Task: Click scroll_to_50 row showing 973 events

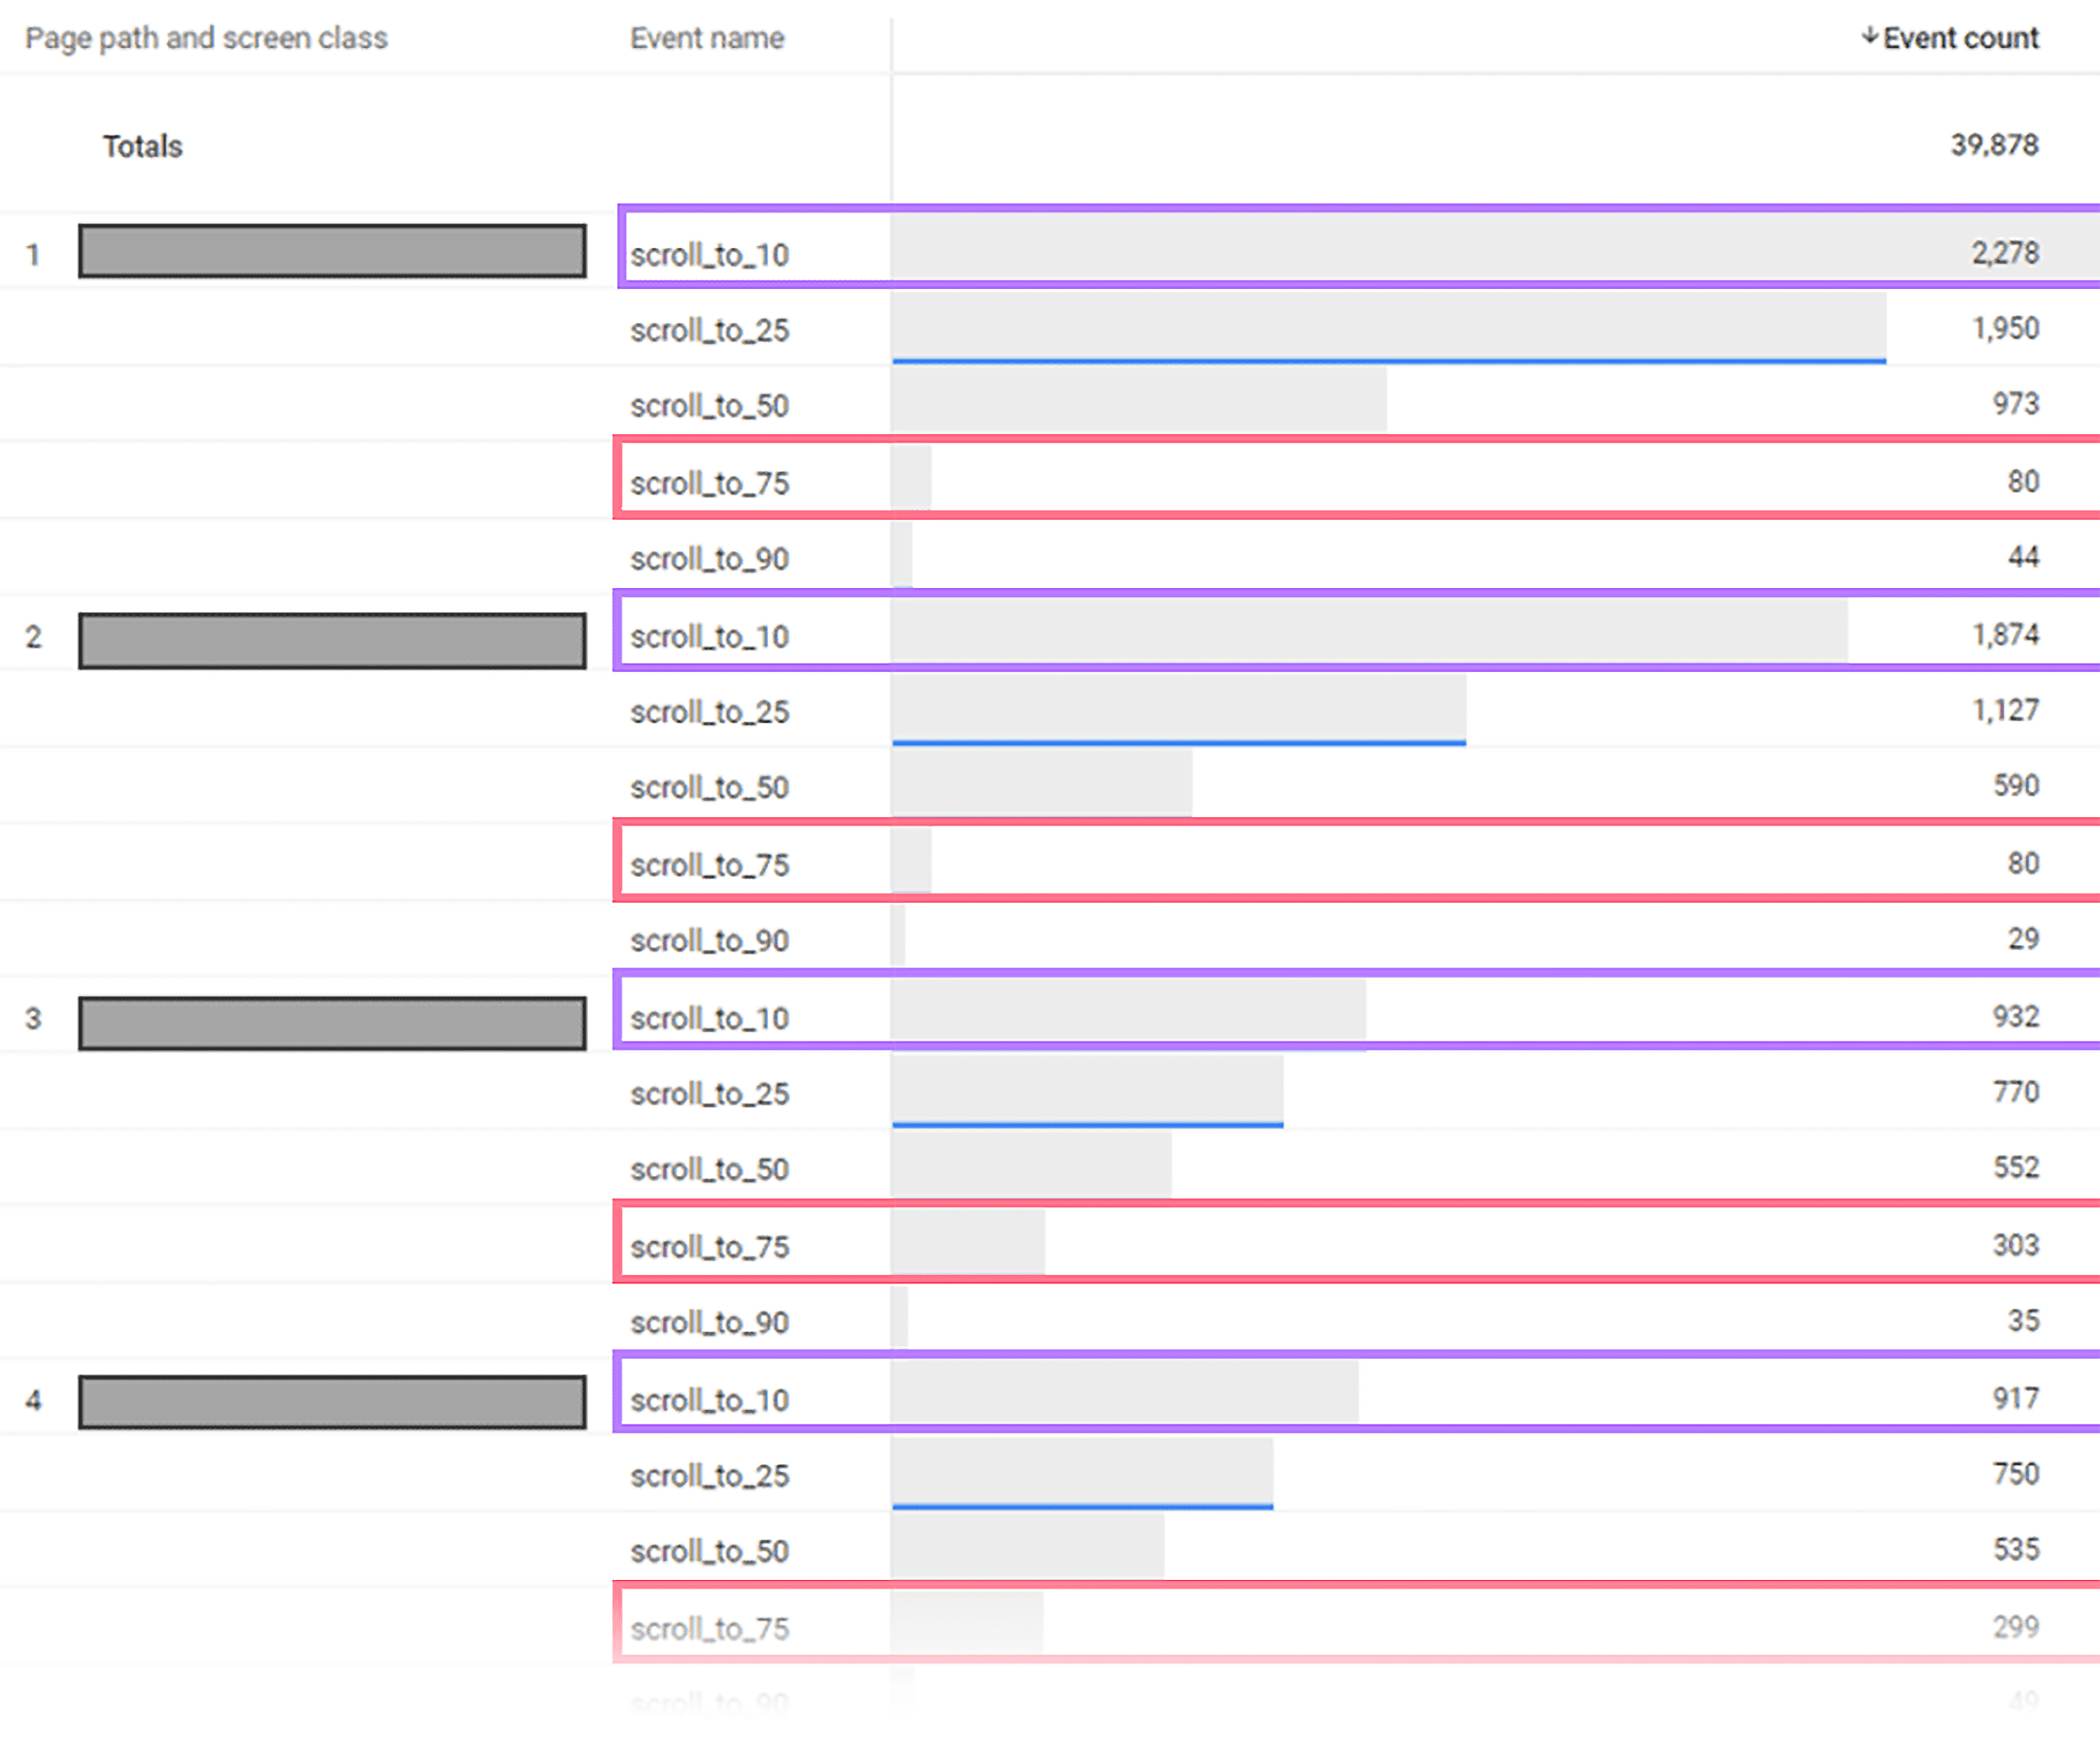Action: point(710,405)
